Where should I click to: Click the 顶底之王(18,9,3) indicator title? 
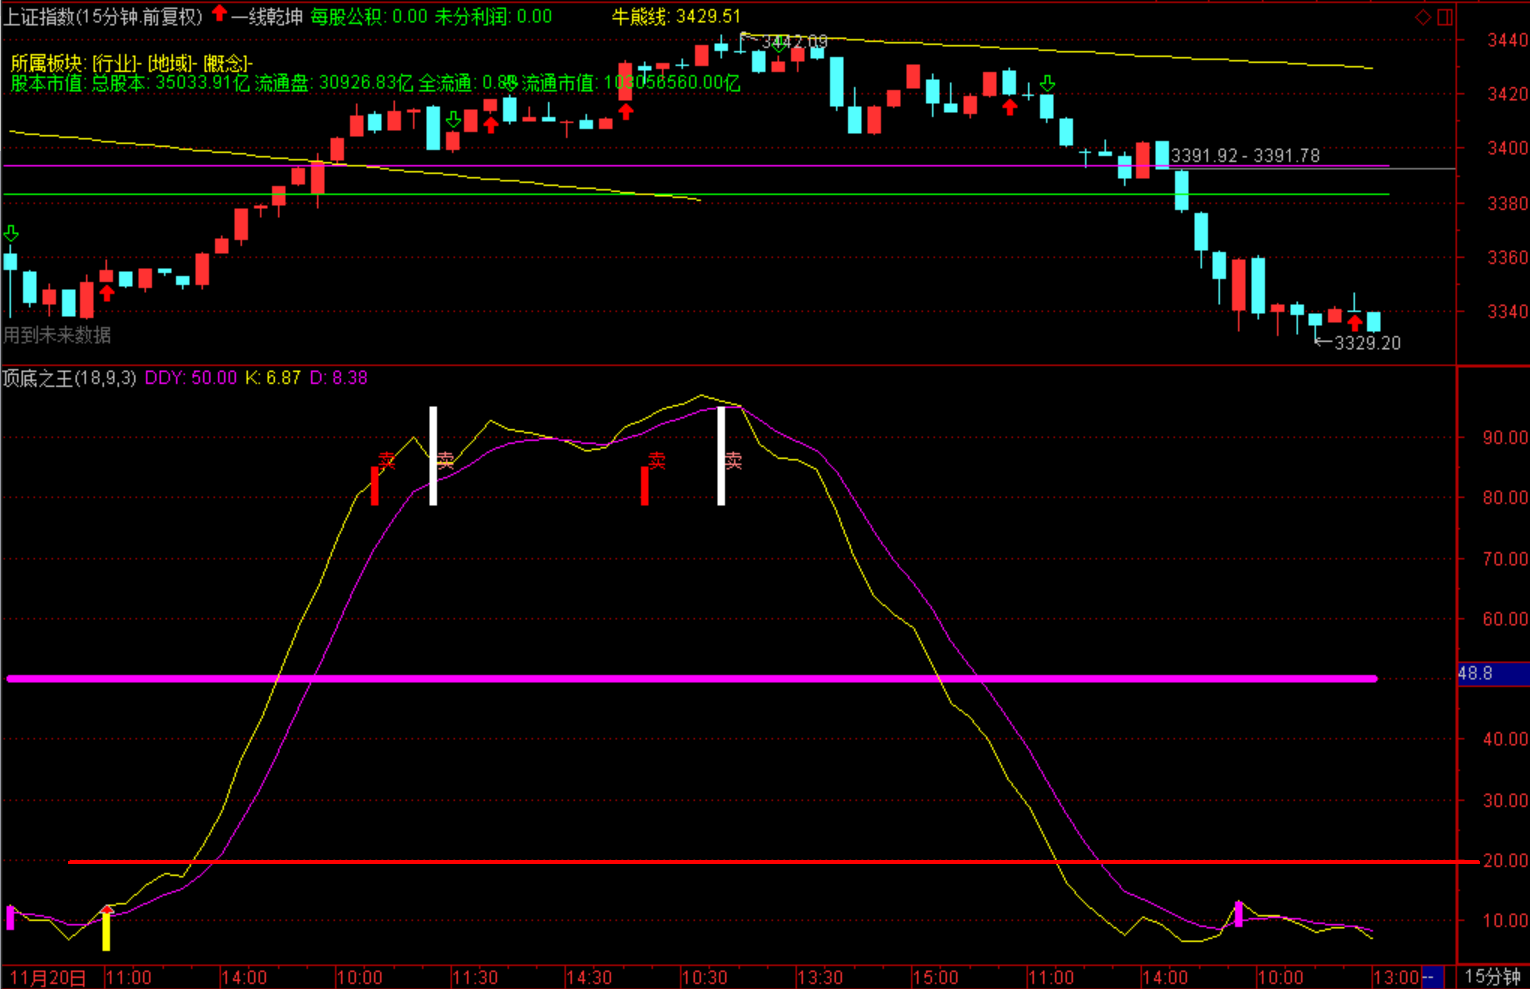pos(69,378)
